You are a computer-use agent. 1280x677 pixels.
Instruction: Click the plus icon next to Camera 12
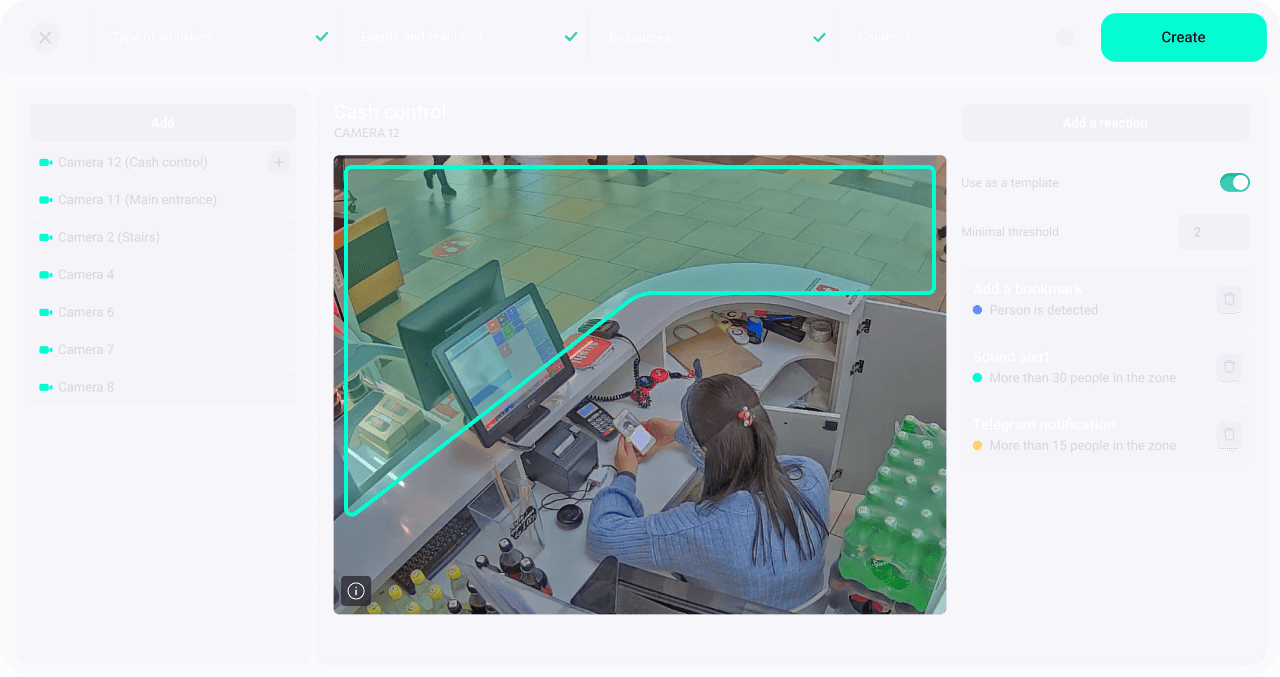tap(279, 162)
